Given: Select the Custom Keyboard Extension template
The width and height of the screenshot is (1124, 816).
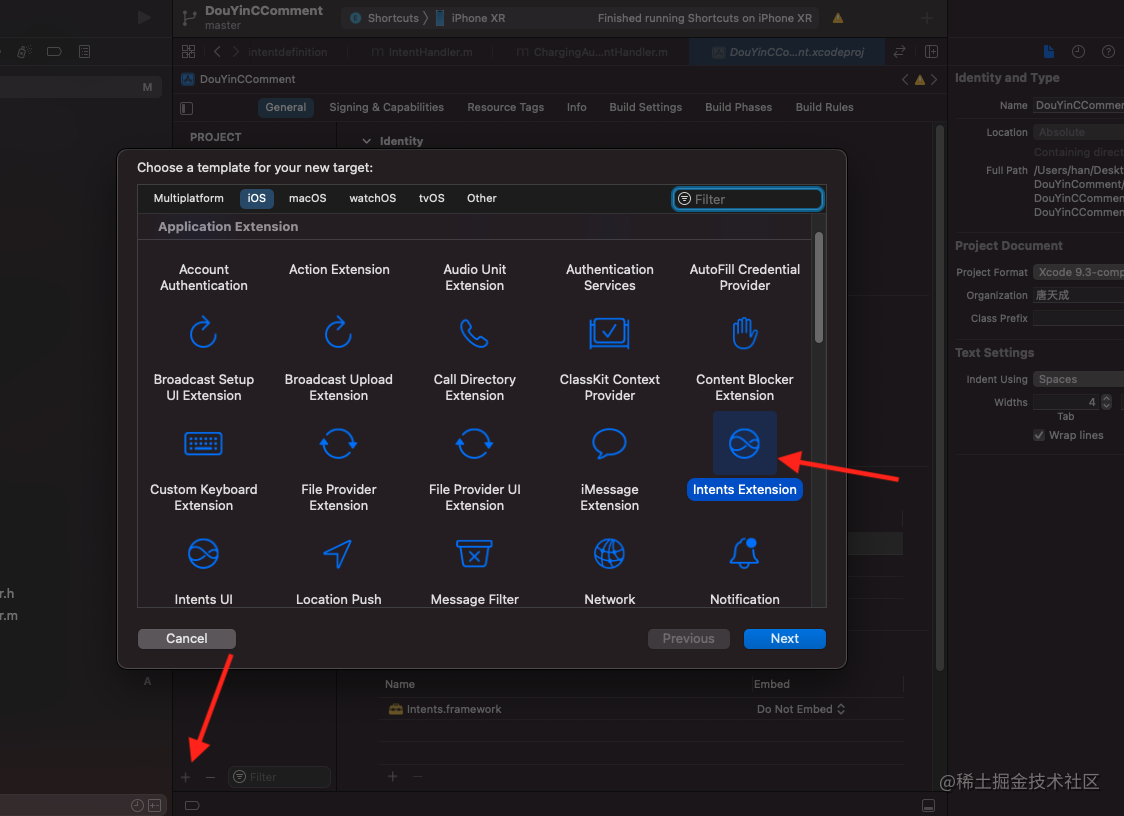Looking at the screenshot, I should (203, 467).
